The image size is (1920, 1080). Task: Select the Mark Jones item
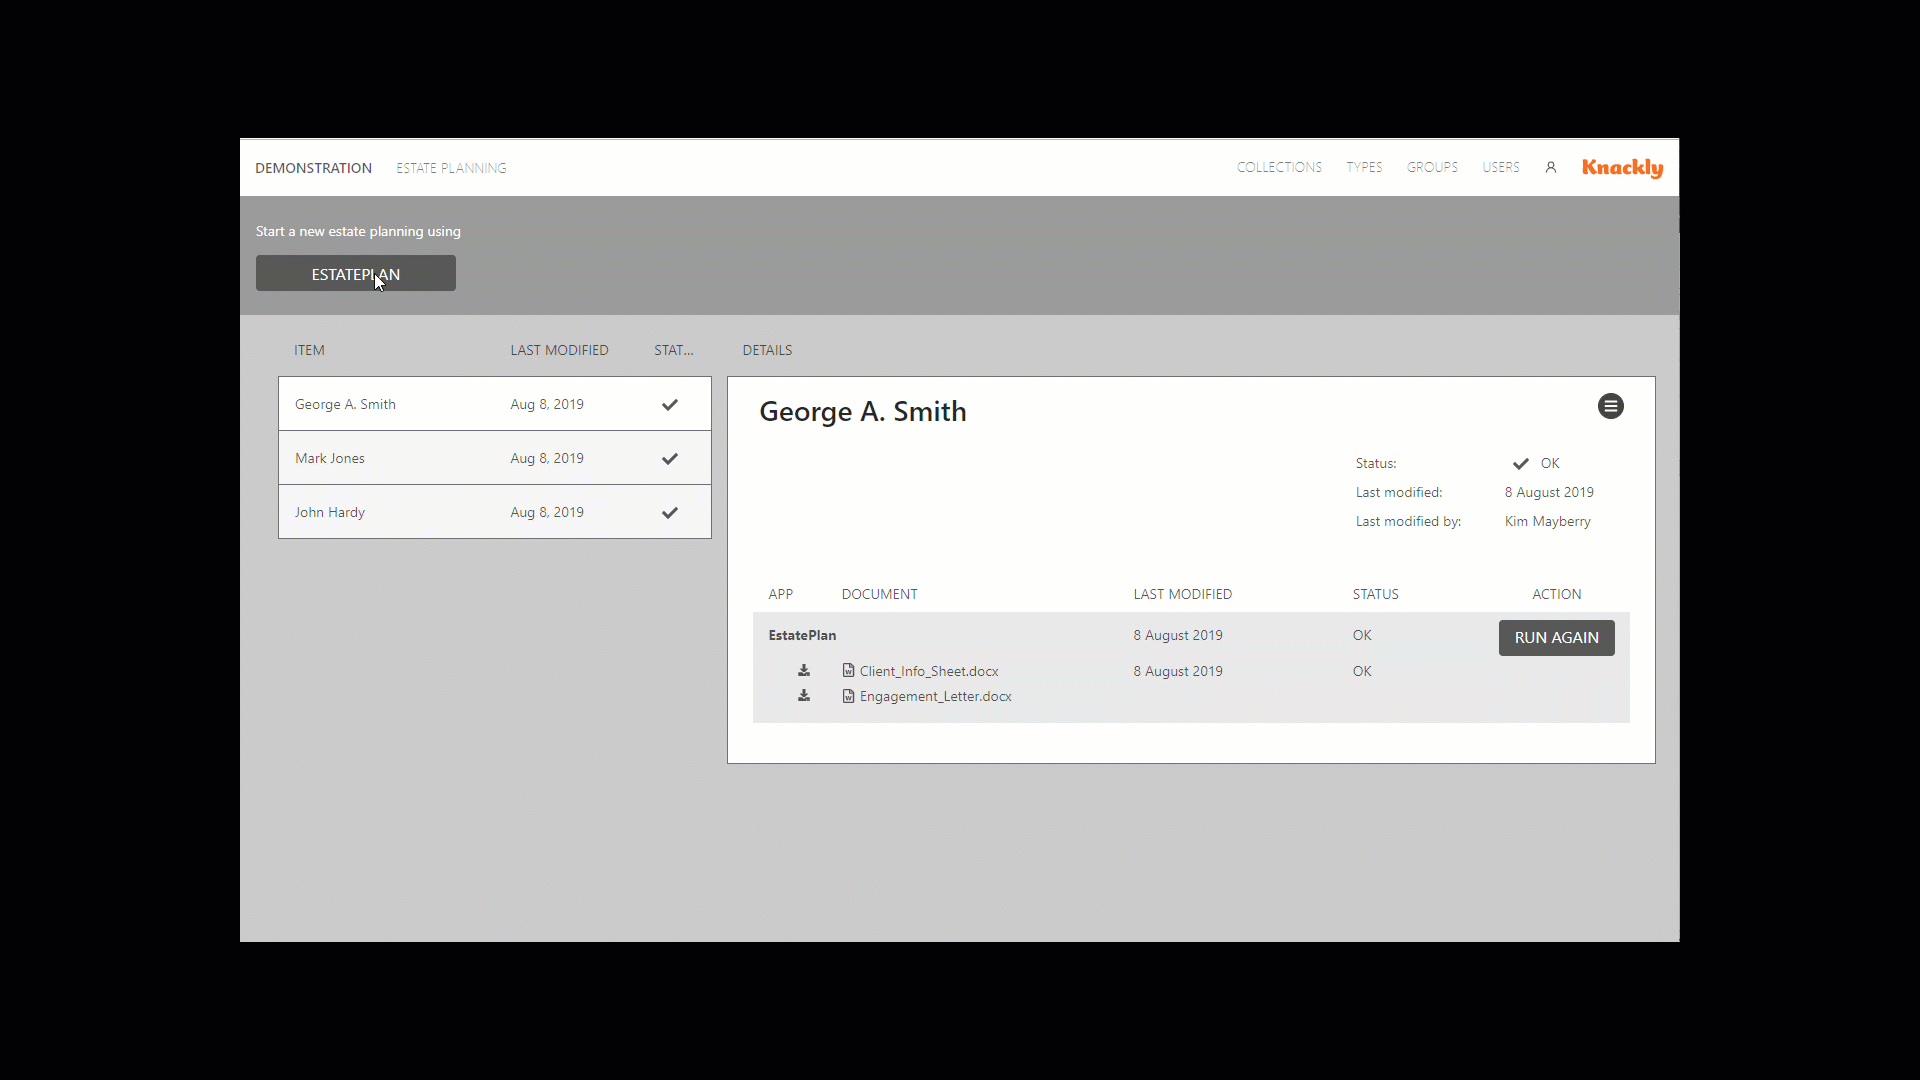(x=495, y=458)
